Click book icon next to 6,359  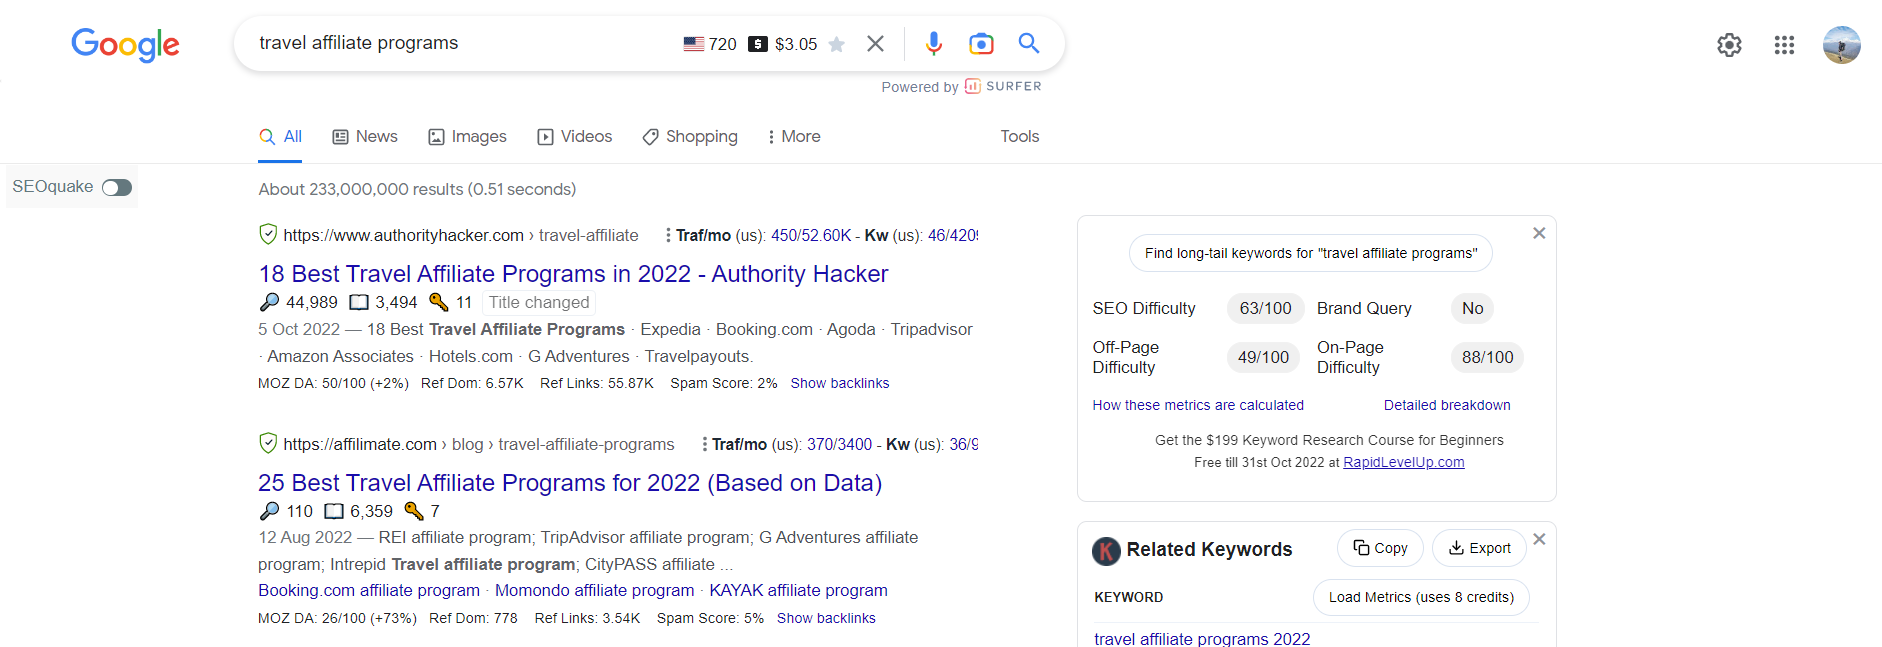pyautogui.click(x=334, y=511)
